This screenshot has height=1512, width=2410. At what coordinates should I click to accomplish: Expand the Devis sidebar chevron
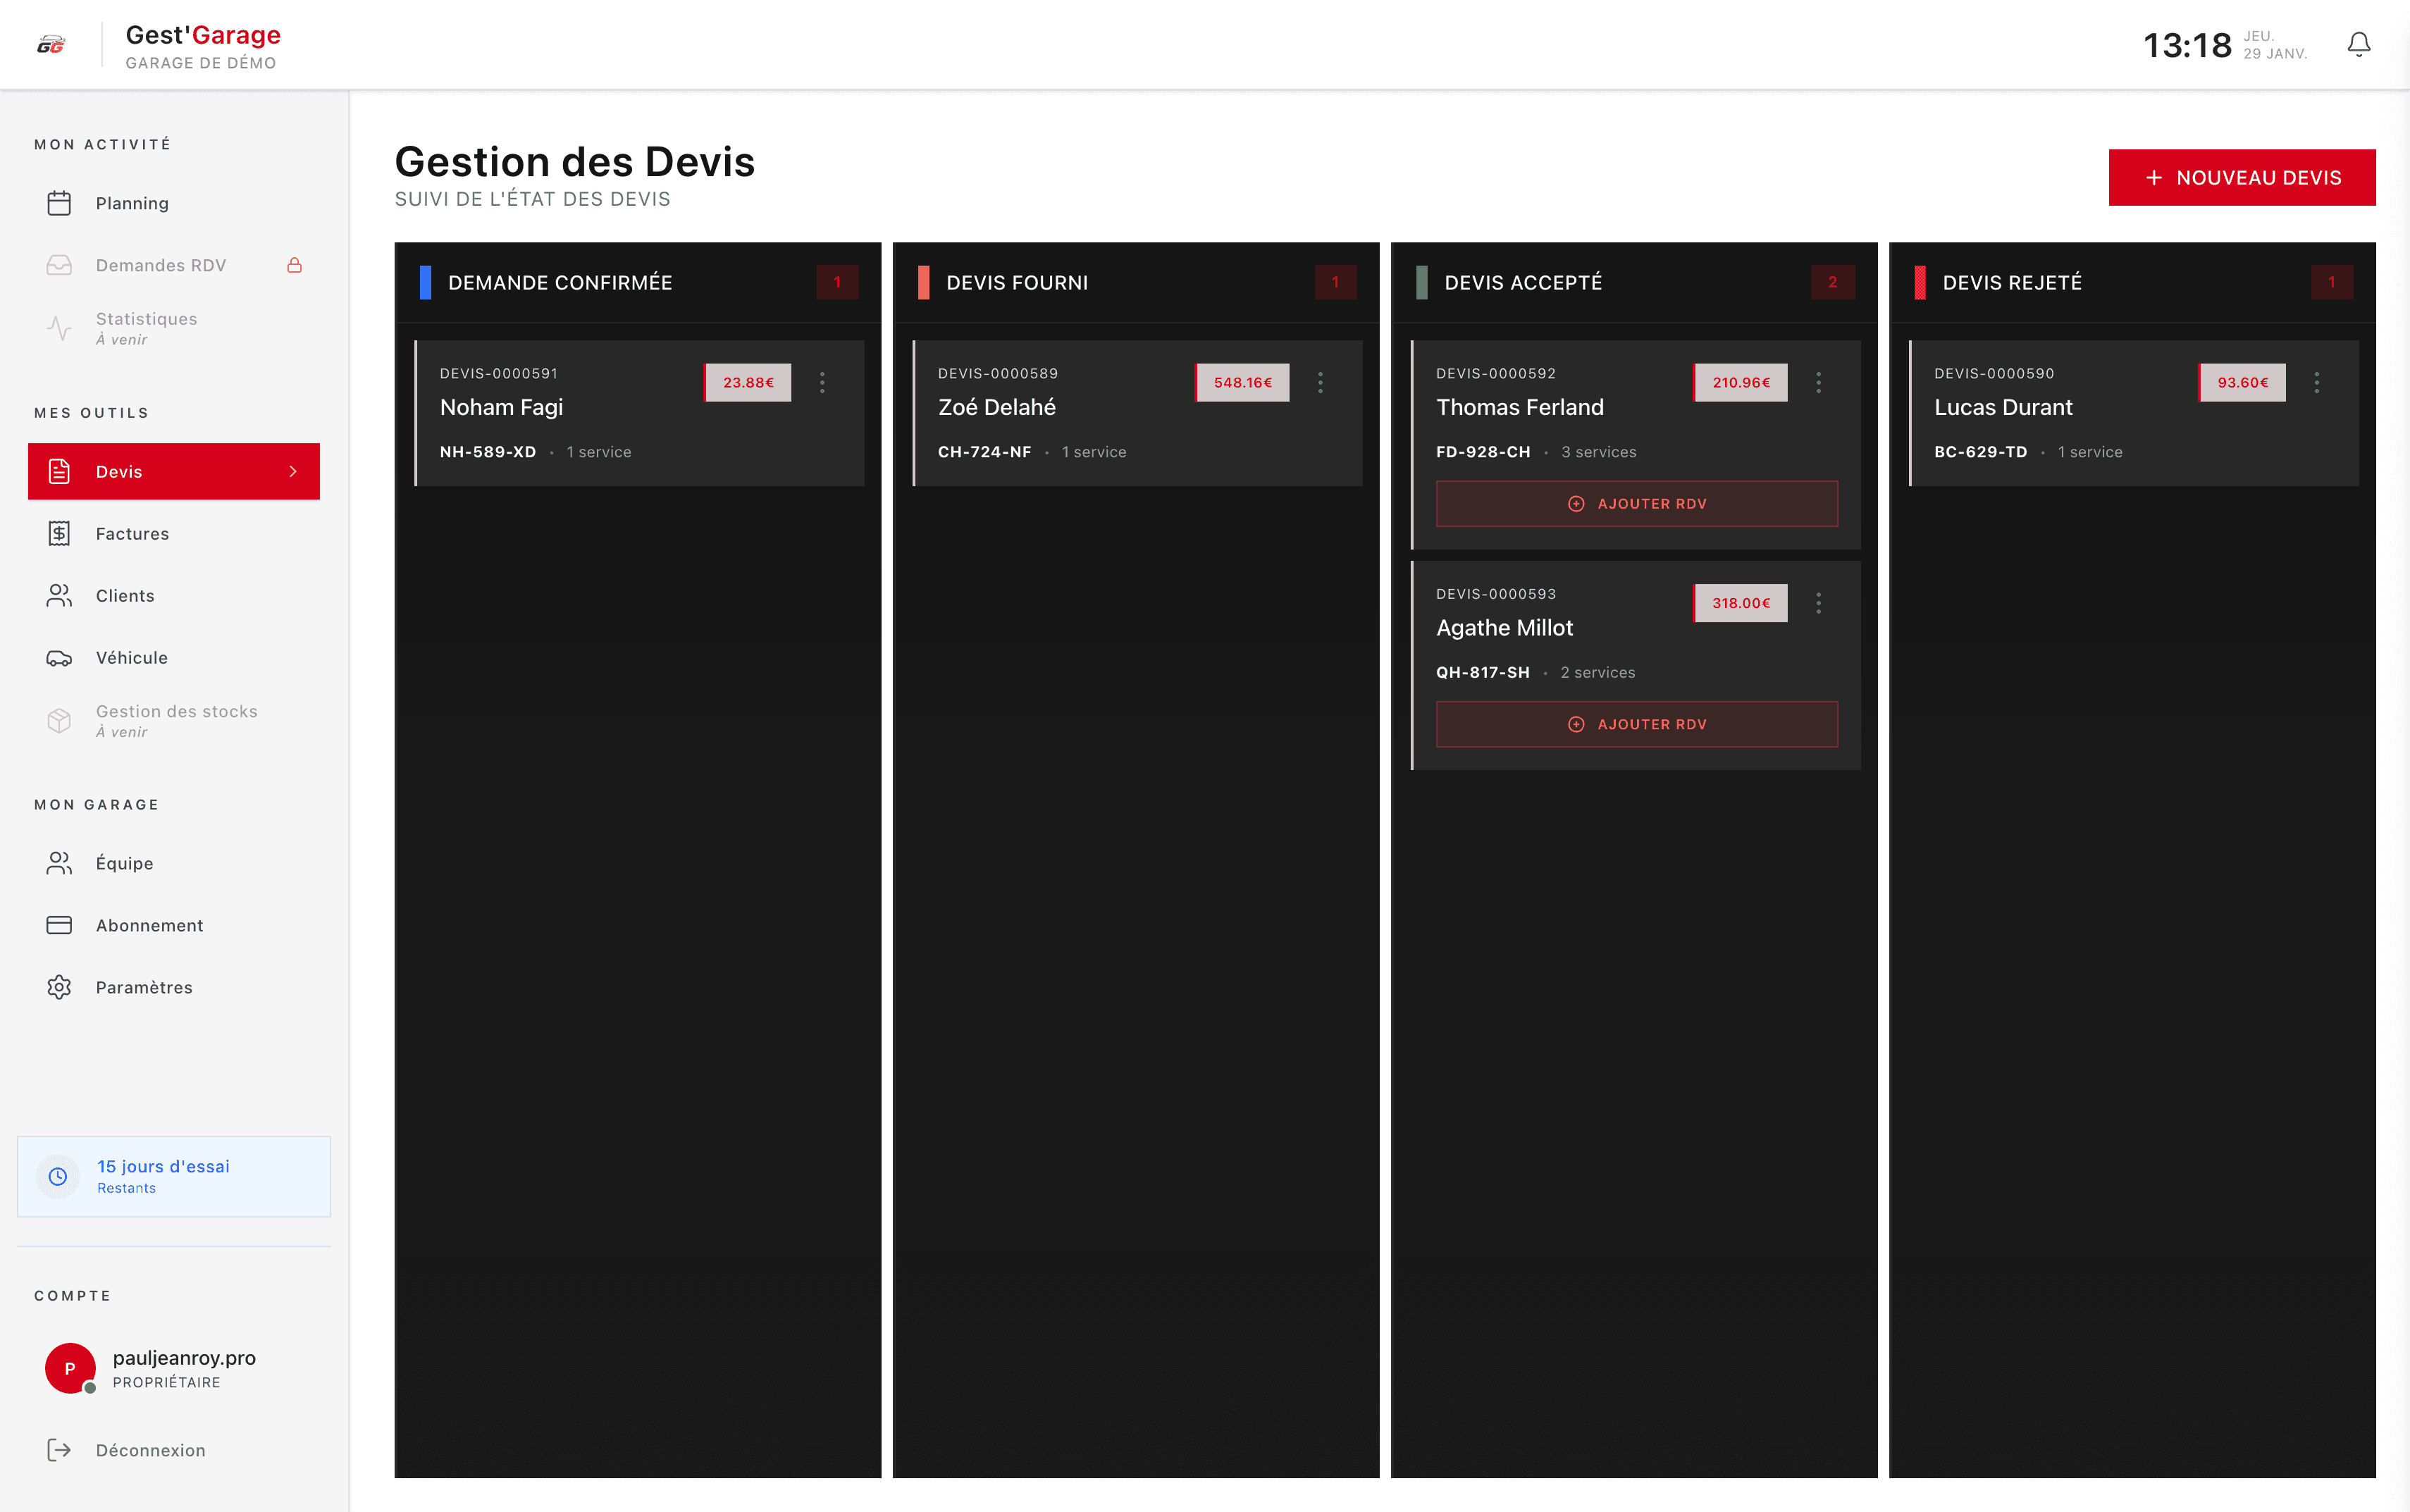click(293, 471)
